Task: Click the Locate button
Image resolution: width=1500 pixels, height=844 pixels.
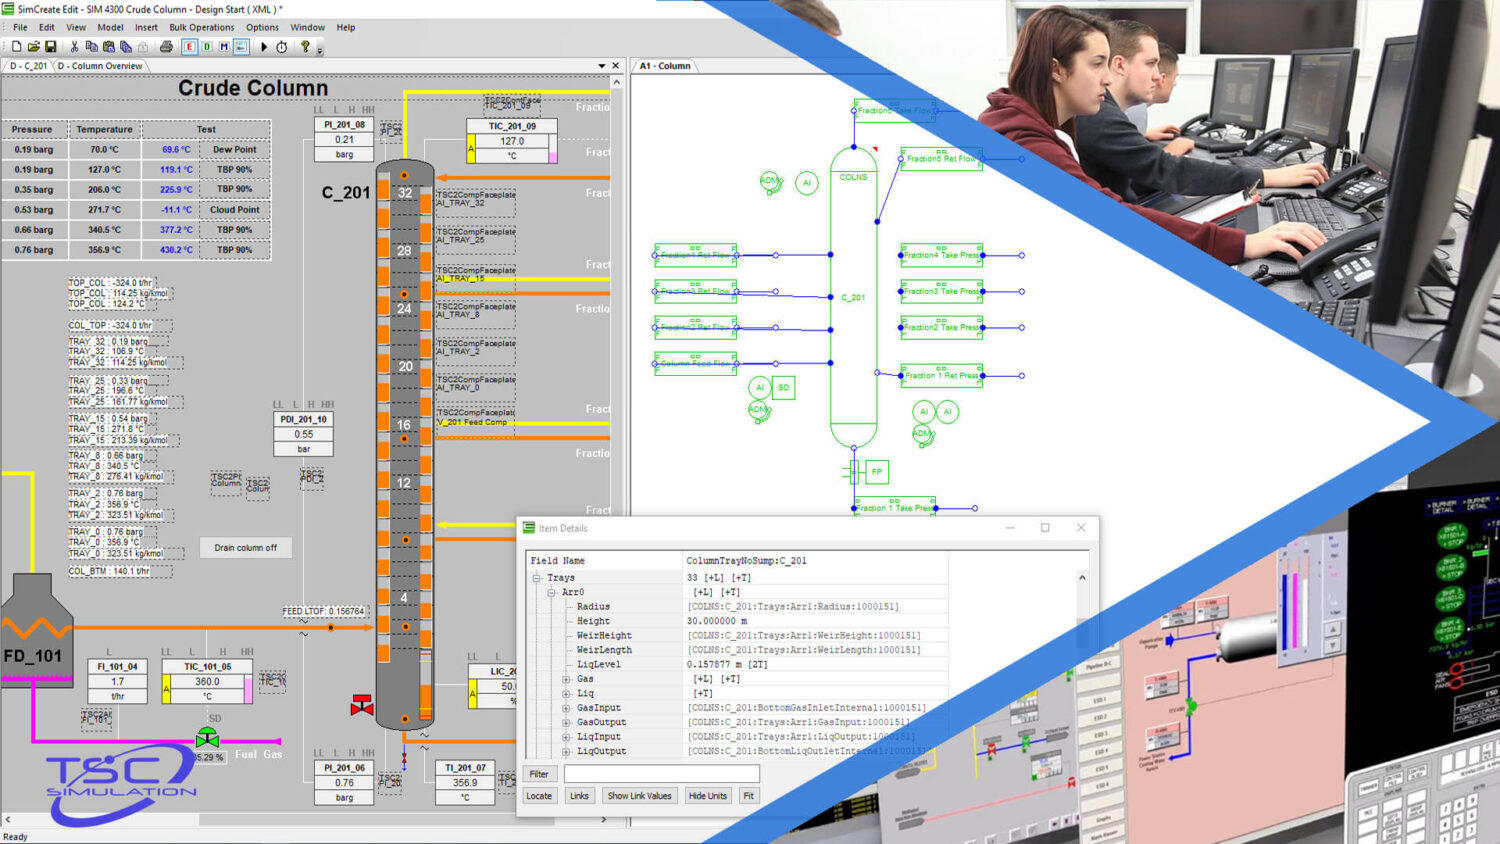Action: tap(539, 796)
